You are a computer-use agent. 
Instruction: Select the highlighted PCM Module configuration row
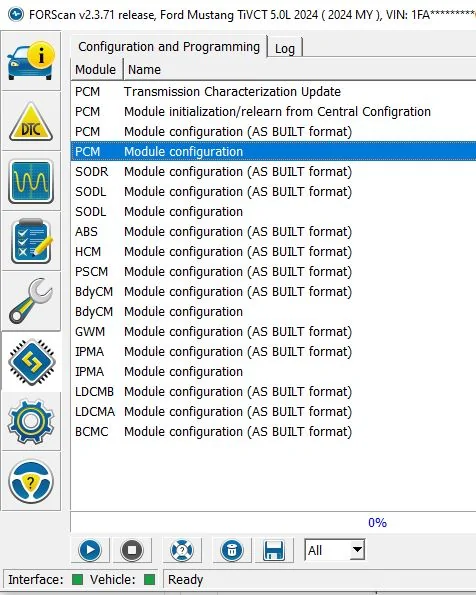pyautogui.click(x=273, y=151)
